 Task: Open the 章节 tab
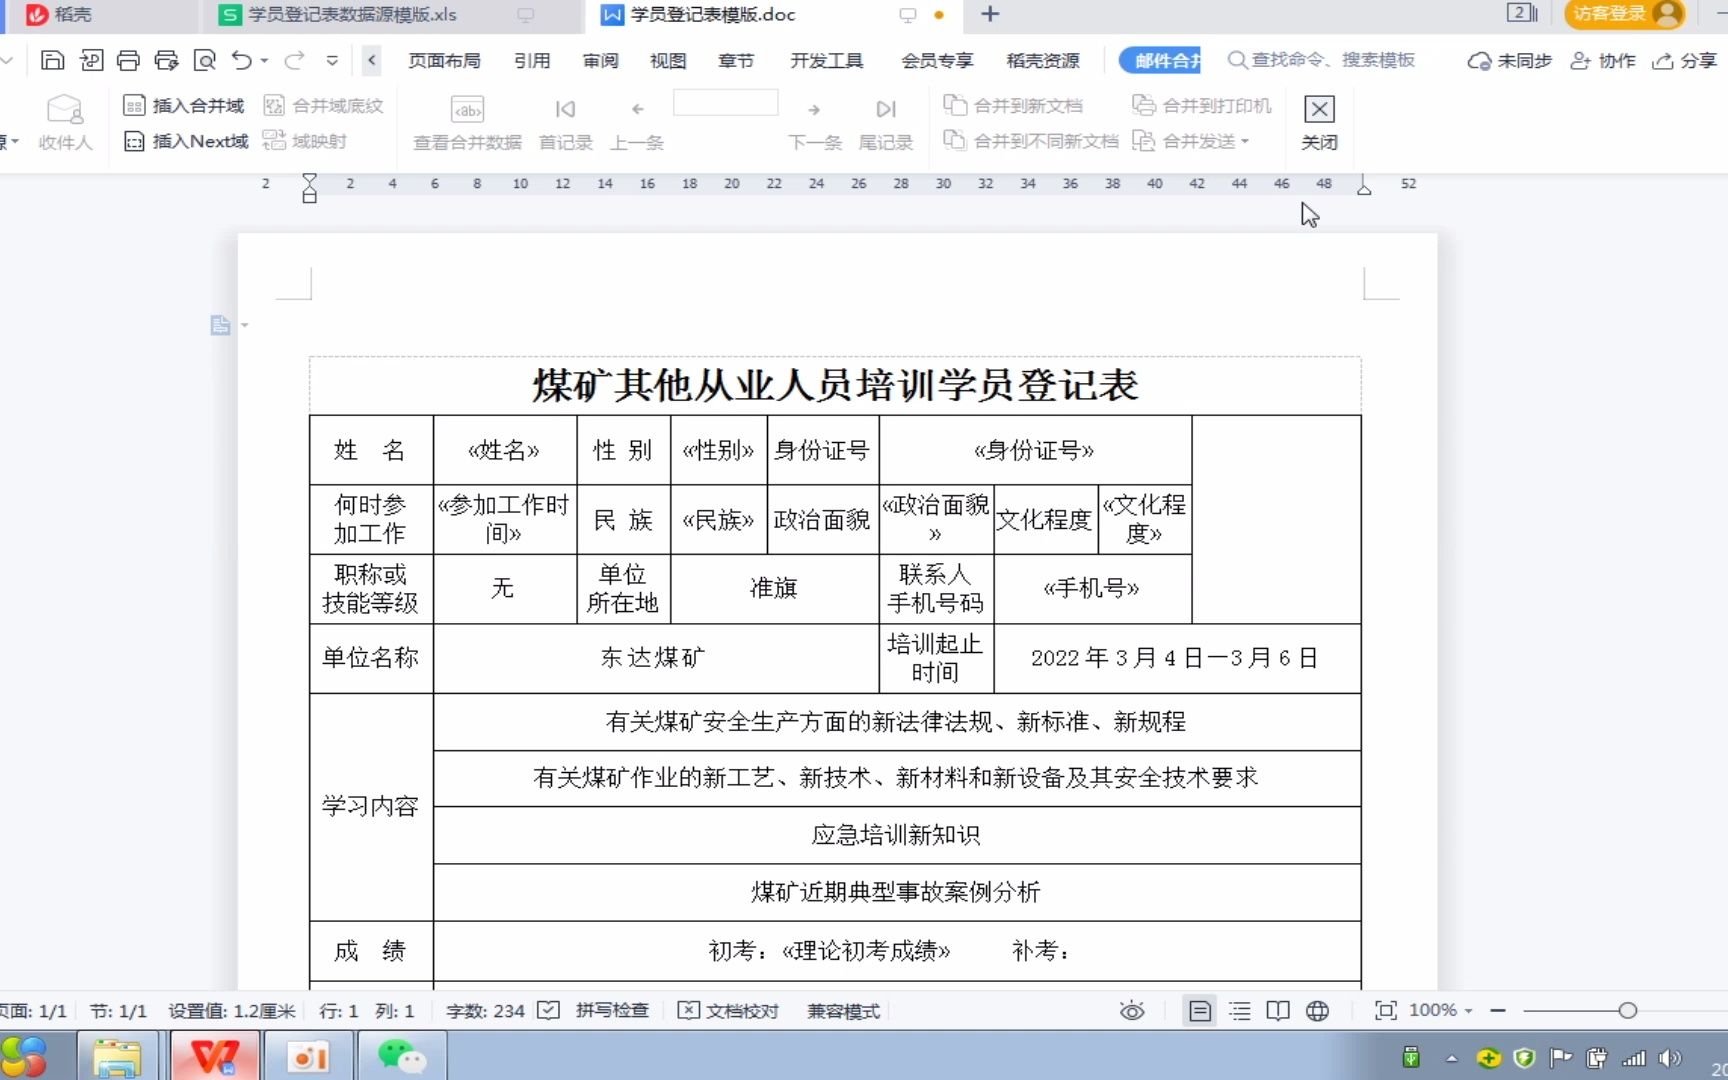[x=736, y=61]
